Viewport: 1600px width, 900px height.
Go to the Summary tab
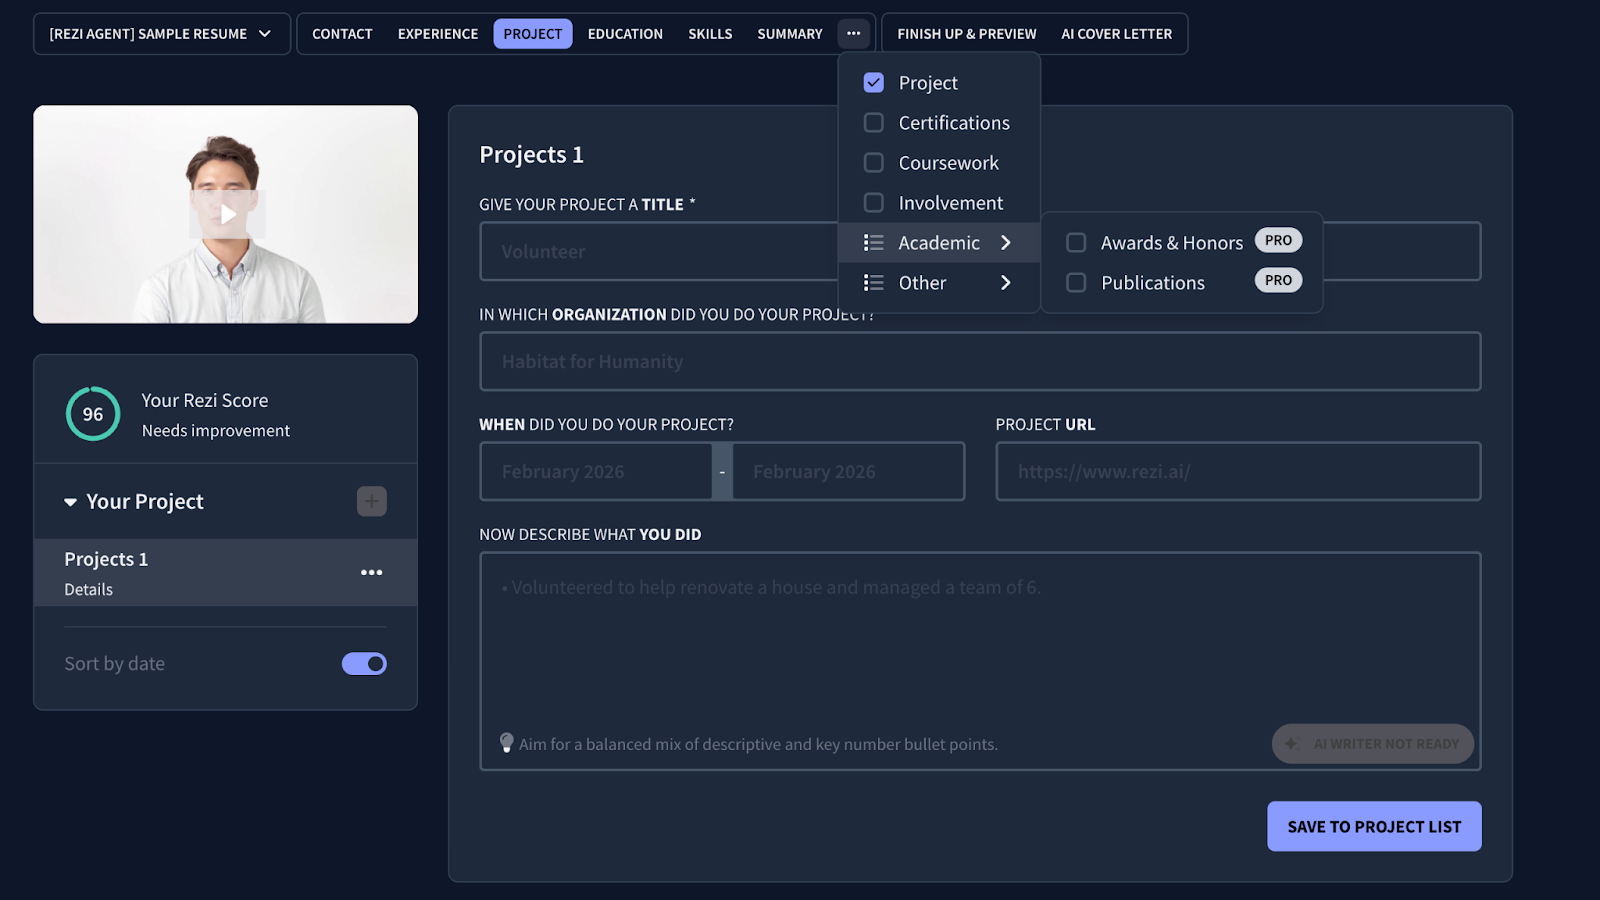click(x=790, y=34)
